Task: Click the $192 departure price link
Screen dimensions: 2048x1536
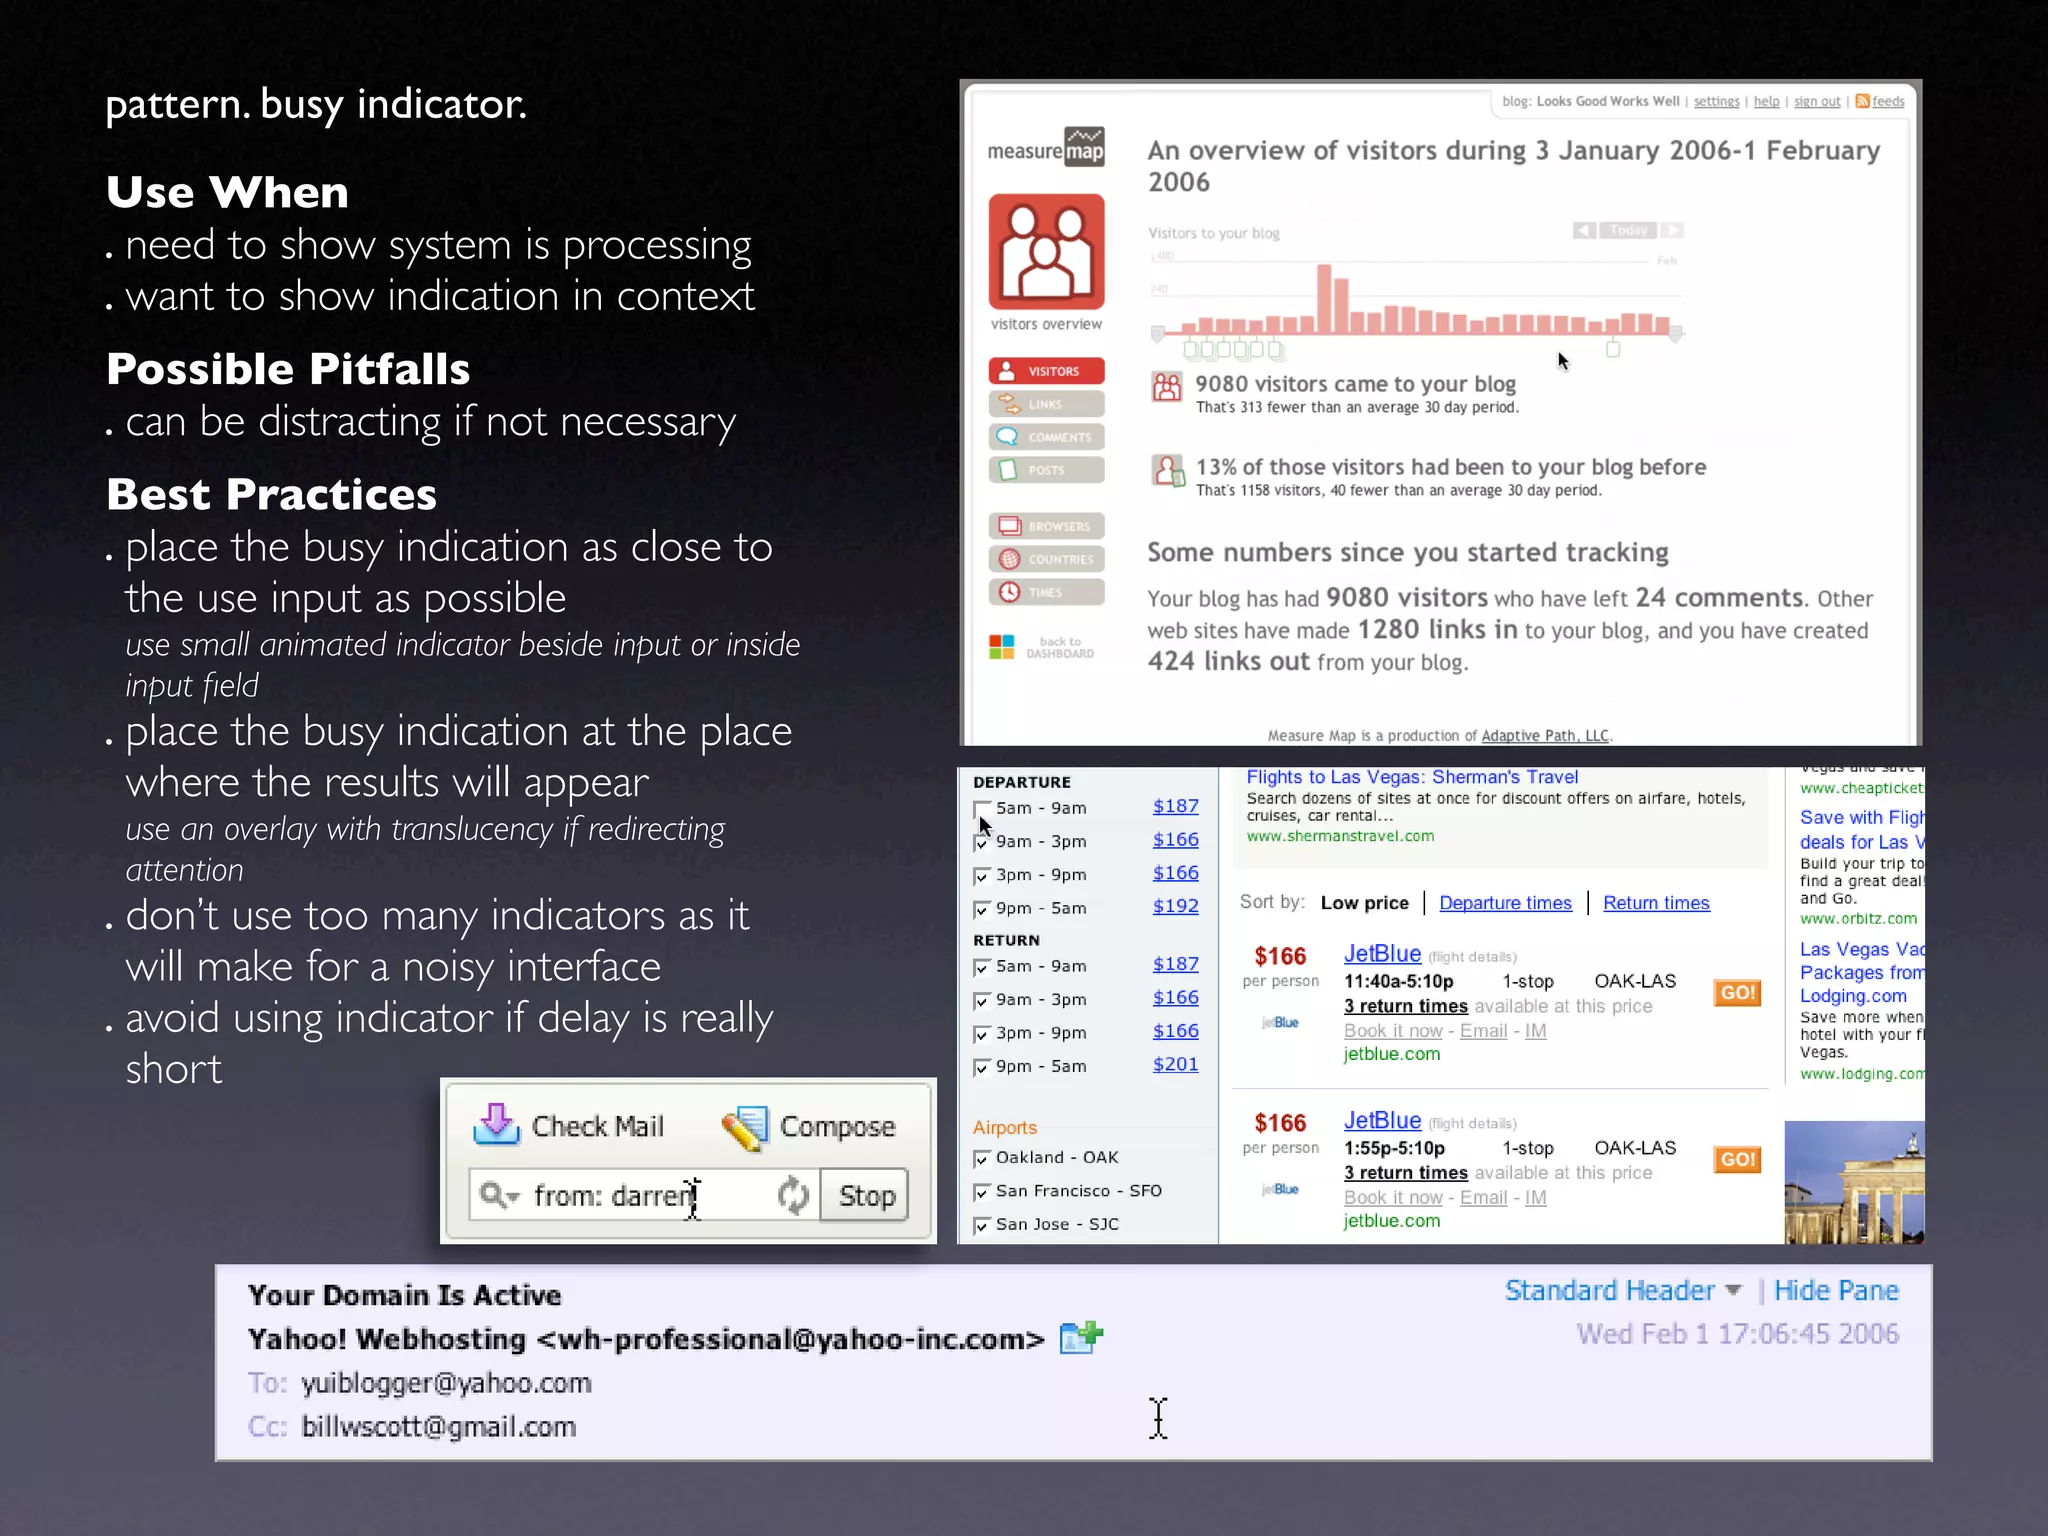Action: [x=1175, y=906]
